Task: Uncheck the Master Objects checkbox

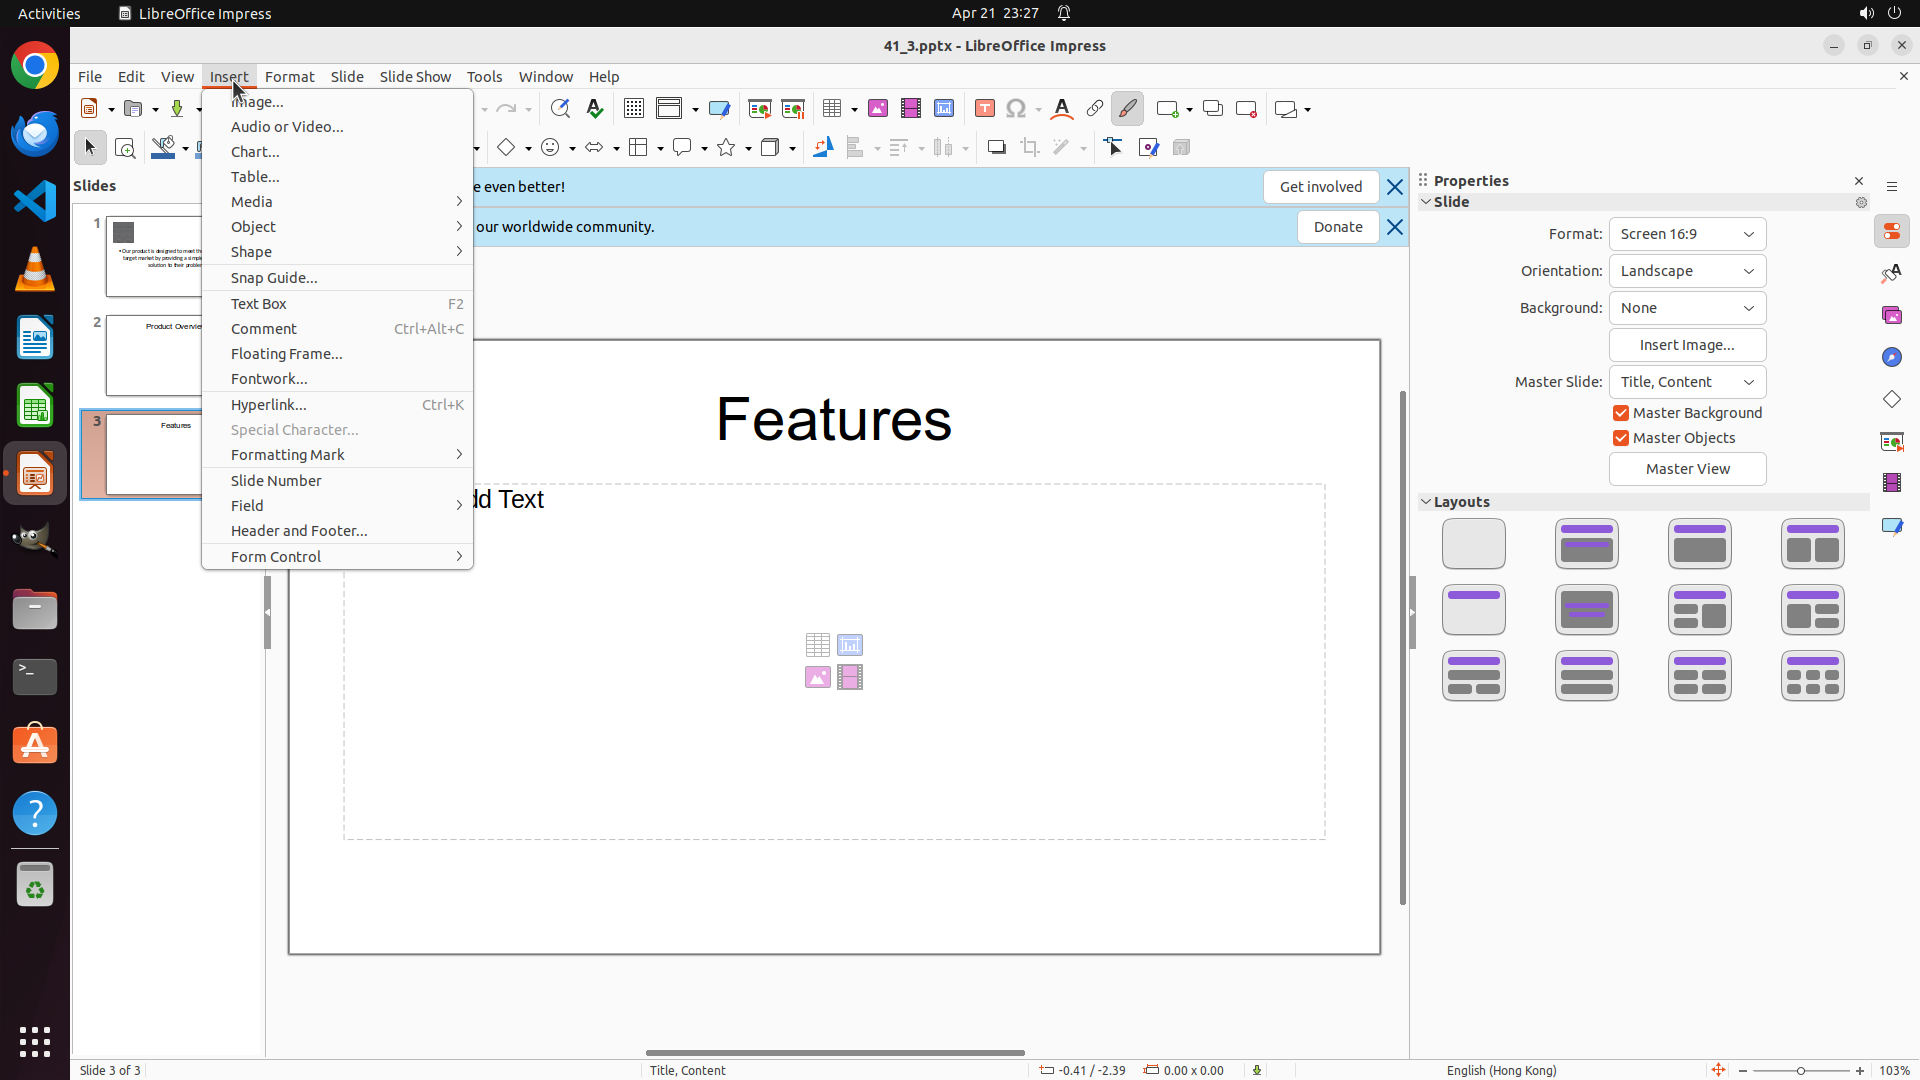Action: (1621, 438)
